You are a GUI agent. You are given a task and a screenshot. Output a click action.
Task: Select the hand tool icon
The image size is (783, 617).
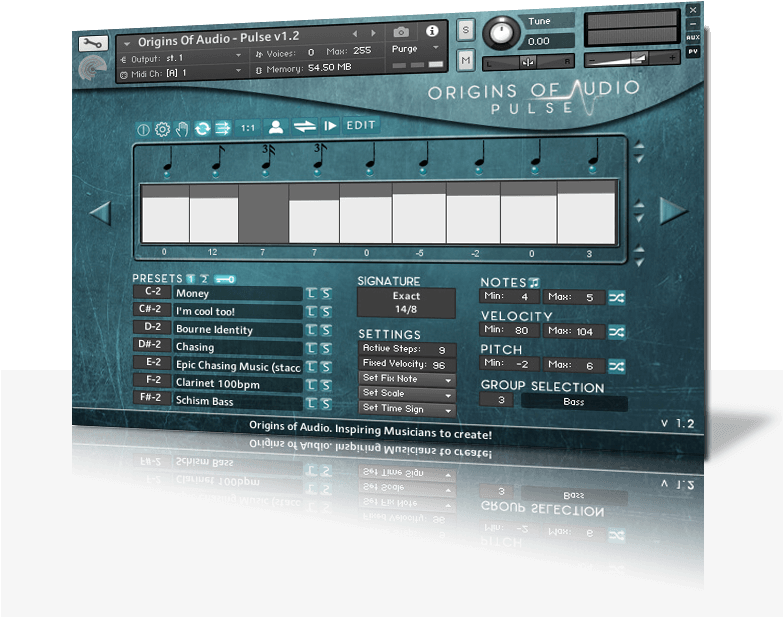(x=182, y=129)
